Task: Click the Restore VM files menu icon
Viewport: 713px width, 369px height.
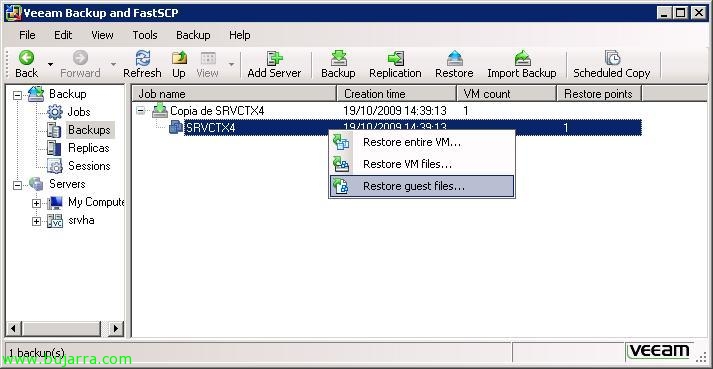Action: click(x=341, y=164)
